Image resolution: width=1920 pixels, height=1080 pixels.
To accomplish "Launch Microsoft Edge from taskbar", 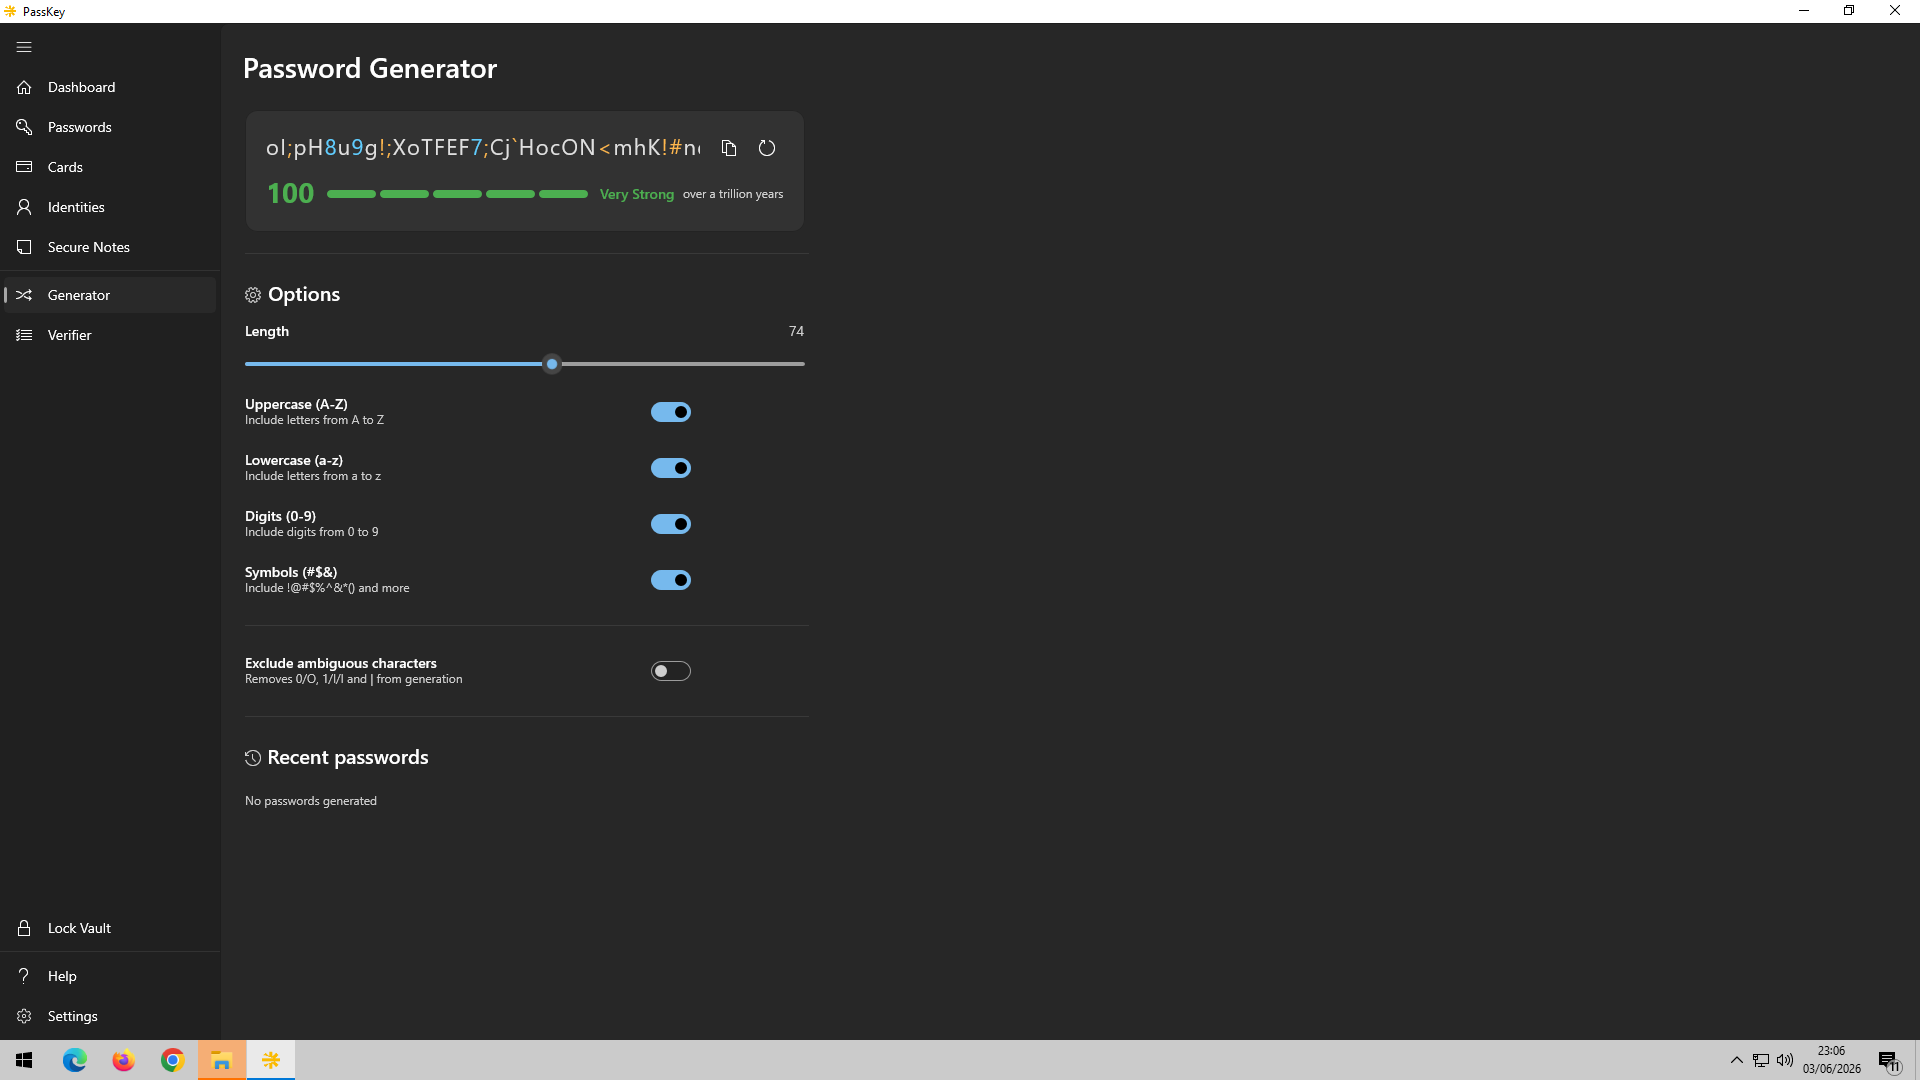I will (x=75, y=1060).
